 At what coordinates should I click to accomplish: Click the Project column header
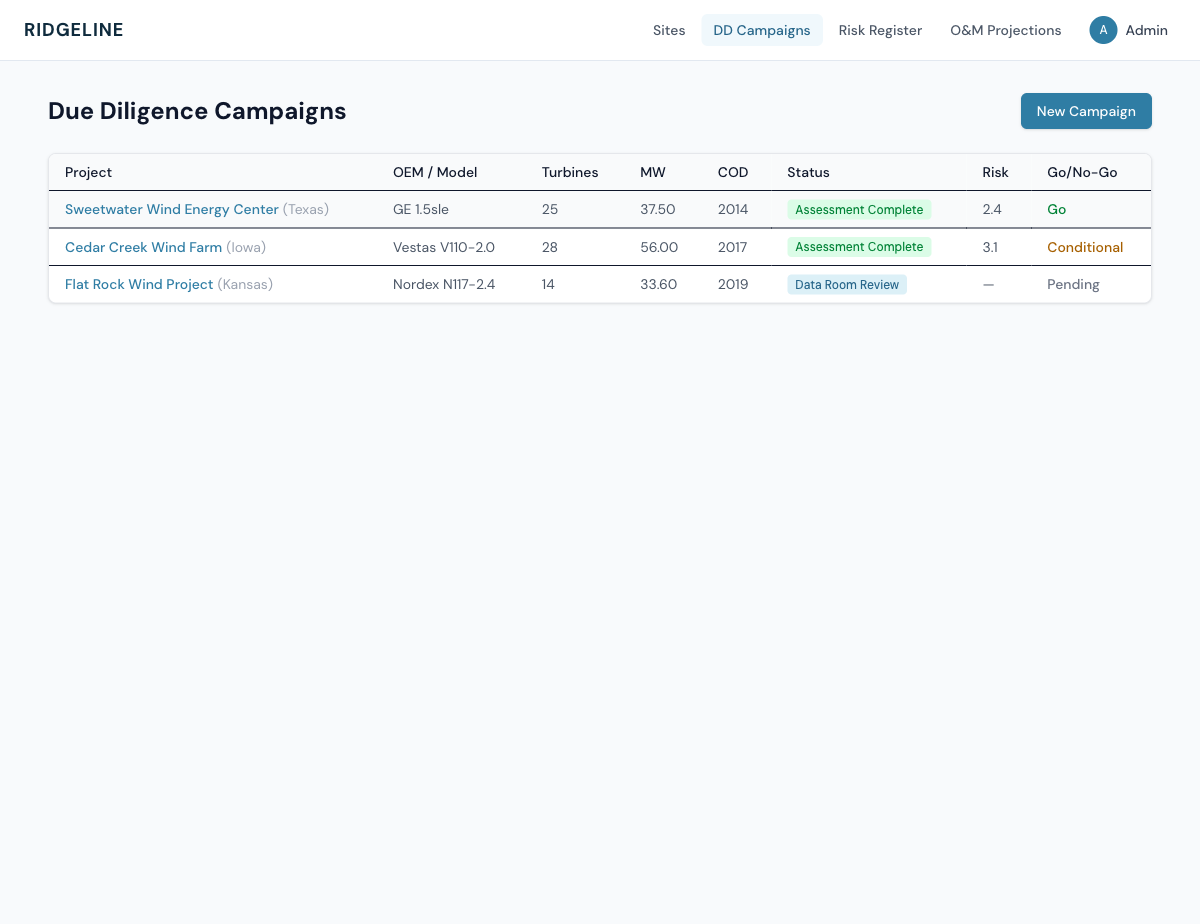pos(88,172)
